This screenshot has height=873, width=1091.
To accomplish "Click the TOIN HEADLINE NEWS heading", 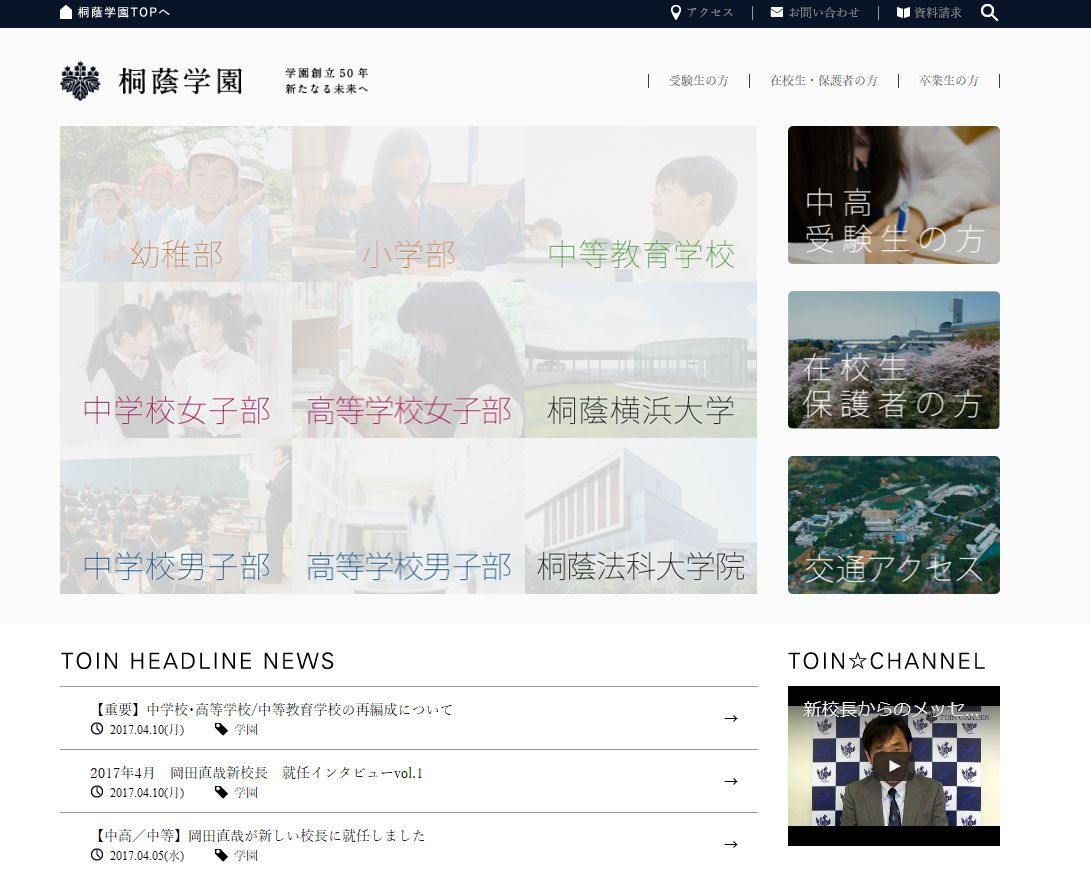I will [x=198, y=661].
